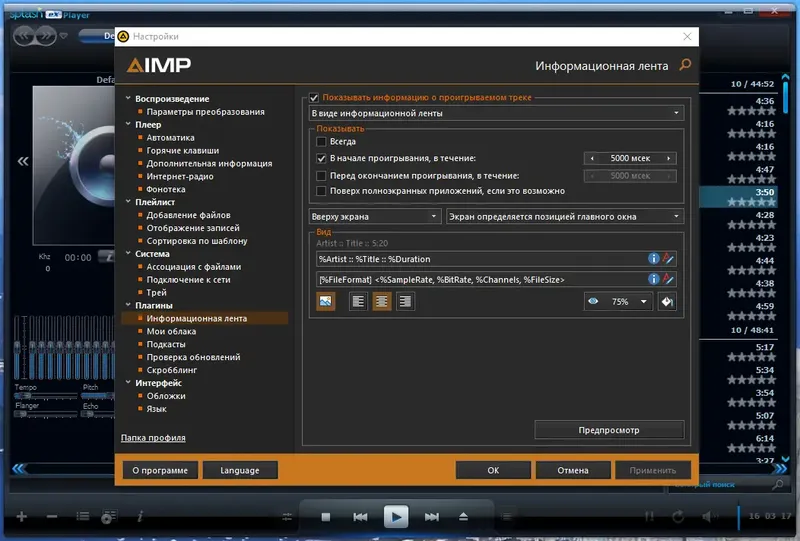Click the Tempo slider in the player
This screenshot has width=800, height=541.
45,396
